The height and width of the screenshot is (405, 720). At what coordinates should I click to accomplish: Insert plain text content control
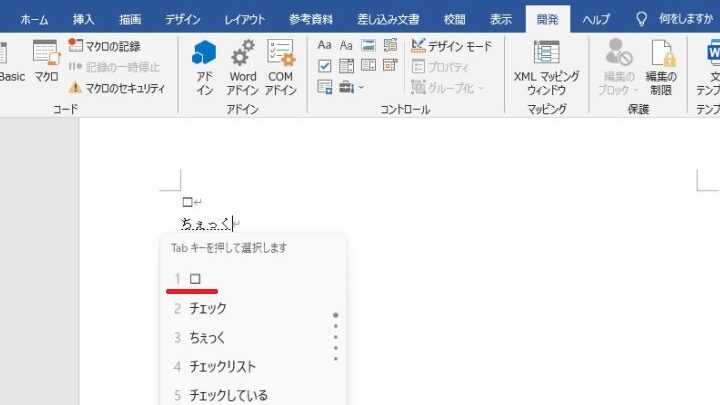pos(346,45)
